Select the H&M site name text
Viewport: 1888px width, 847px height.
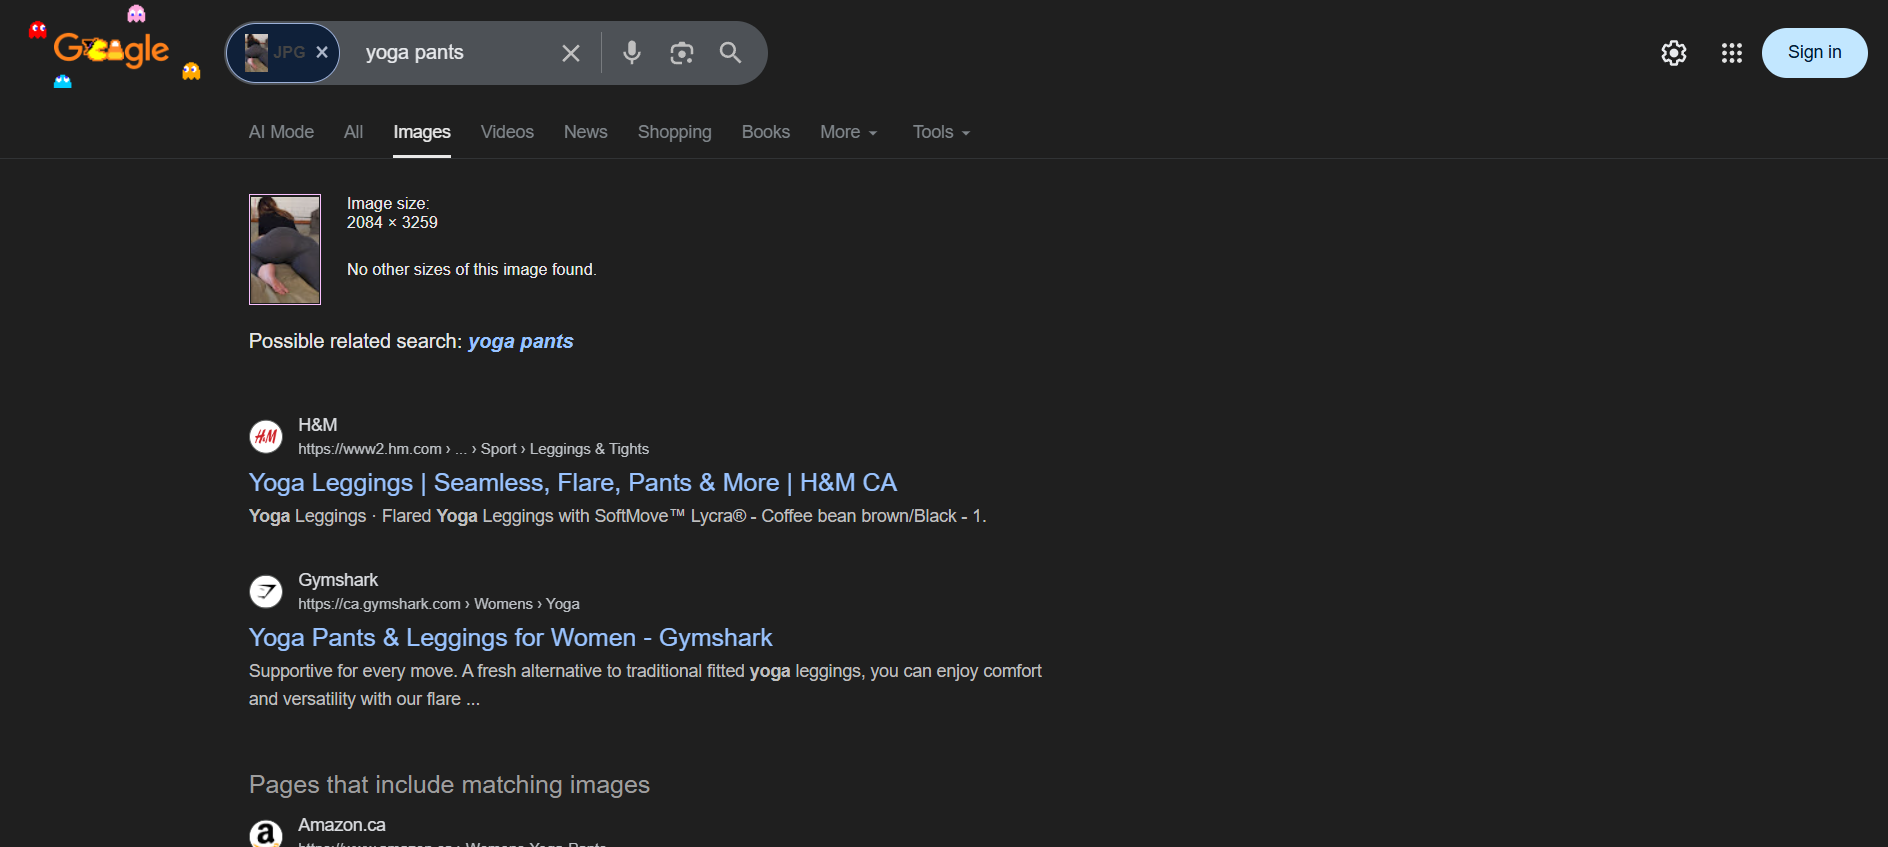(318, 425)
